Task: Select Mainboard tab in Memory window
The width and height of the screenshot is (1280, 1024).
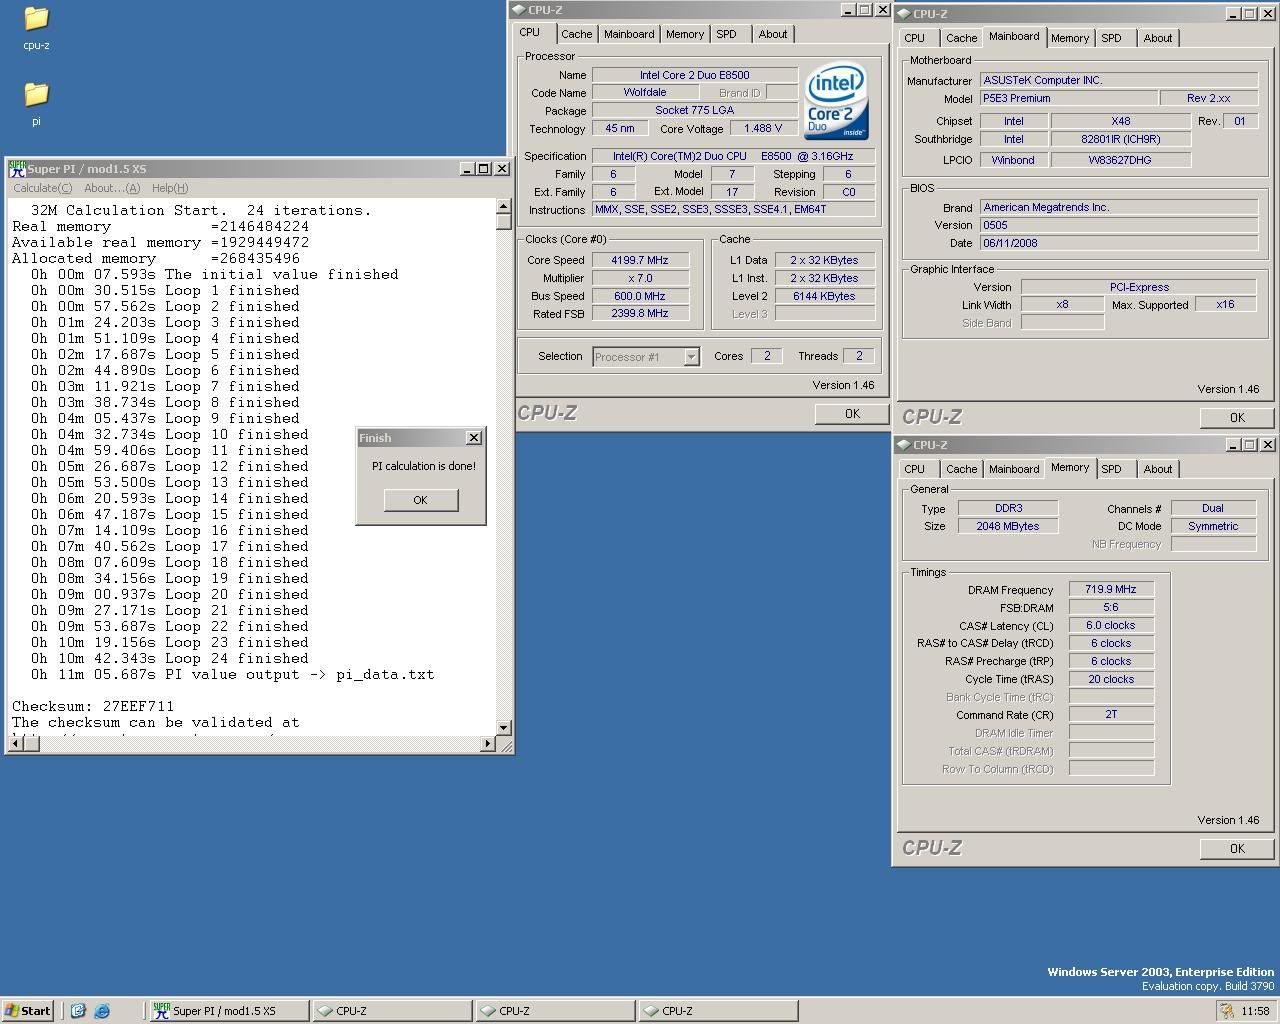Action: coord(1014,469)
